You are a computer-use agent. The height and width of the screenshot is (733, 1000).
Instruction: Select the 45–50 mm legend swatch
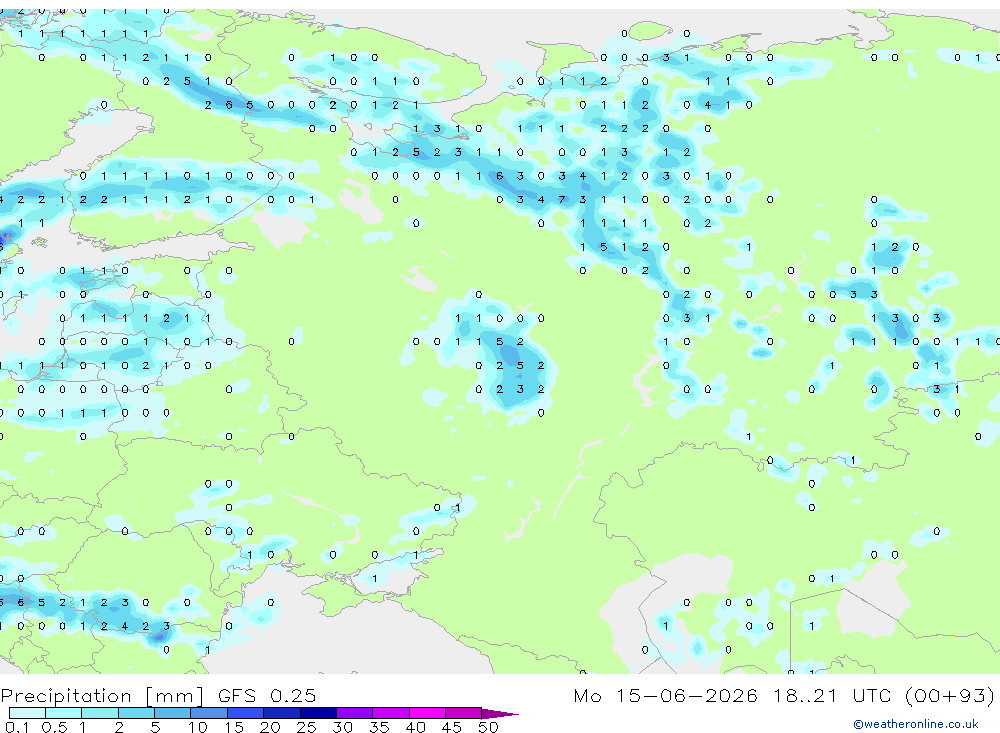click(464, 713)
